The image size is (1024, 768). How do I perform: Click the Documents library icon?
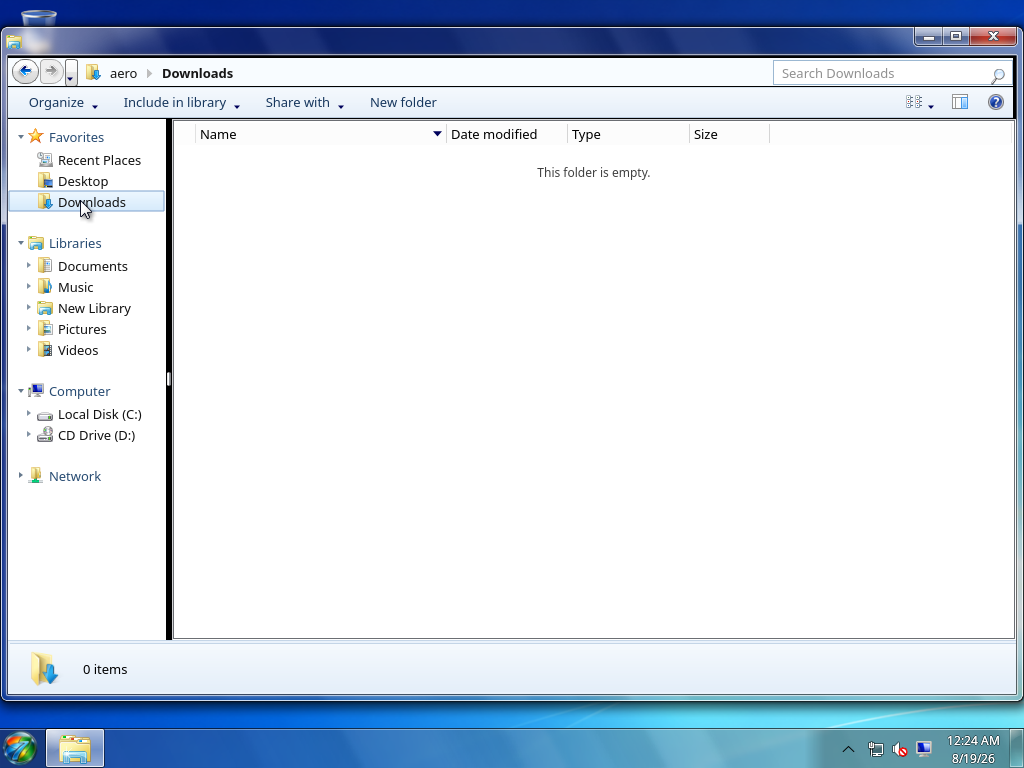[x=45, y=265]
